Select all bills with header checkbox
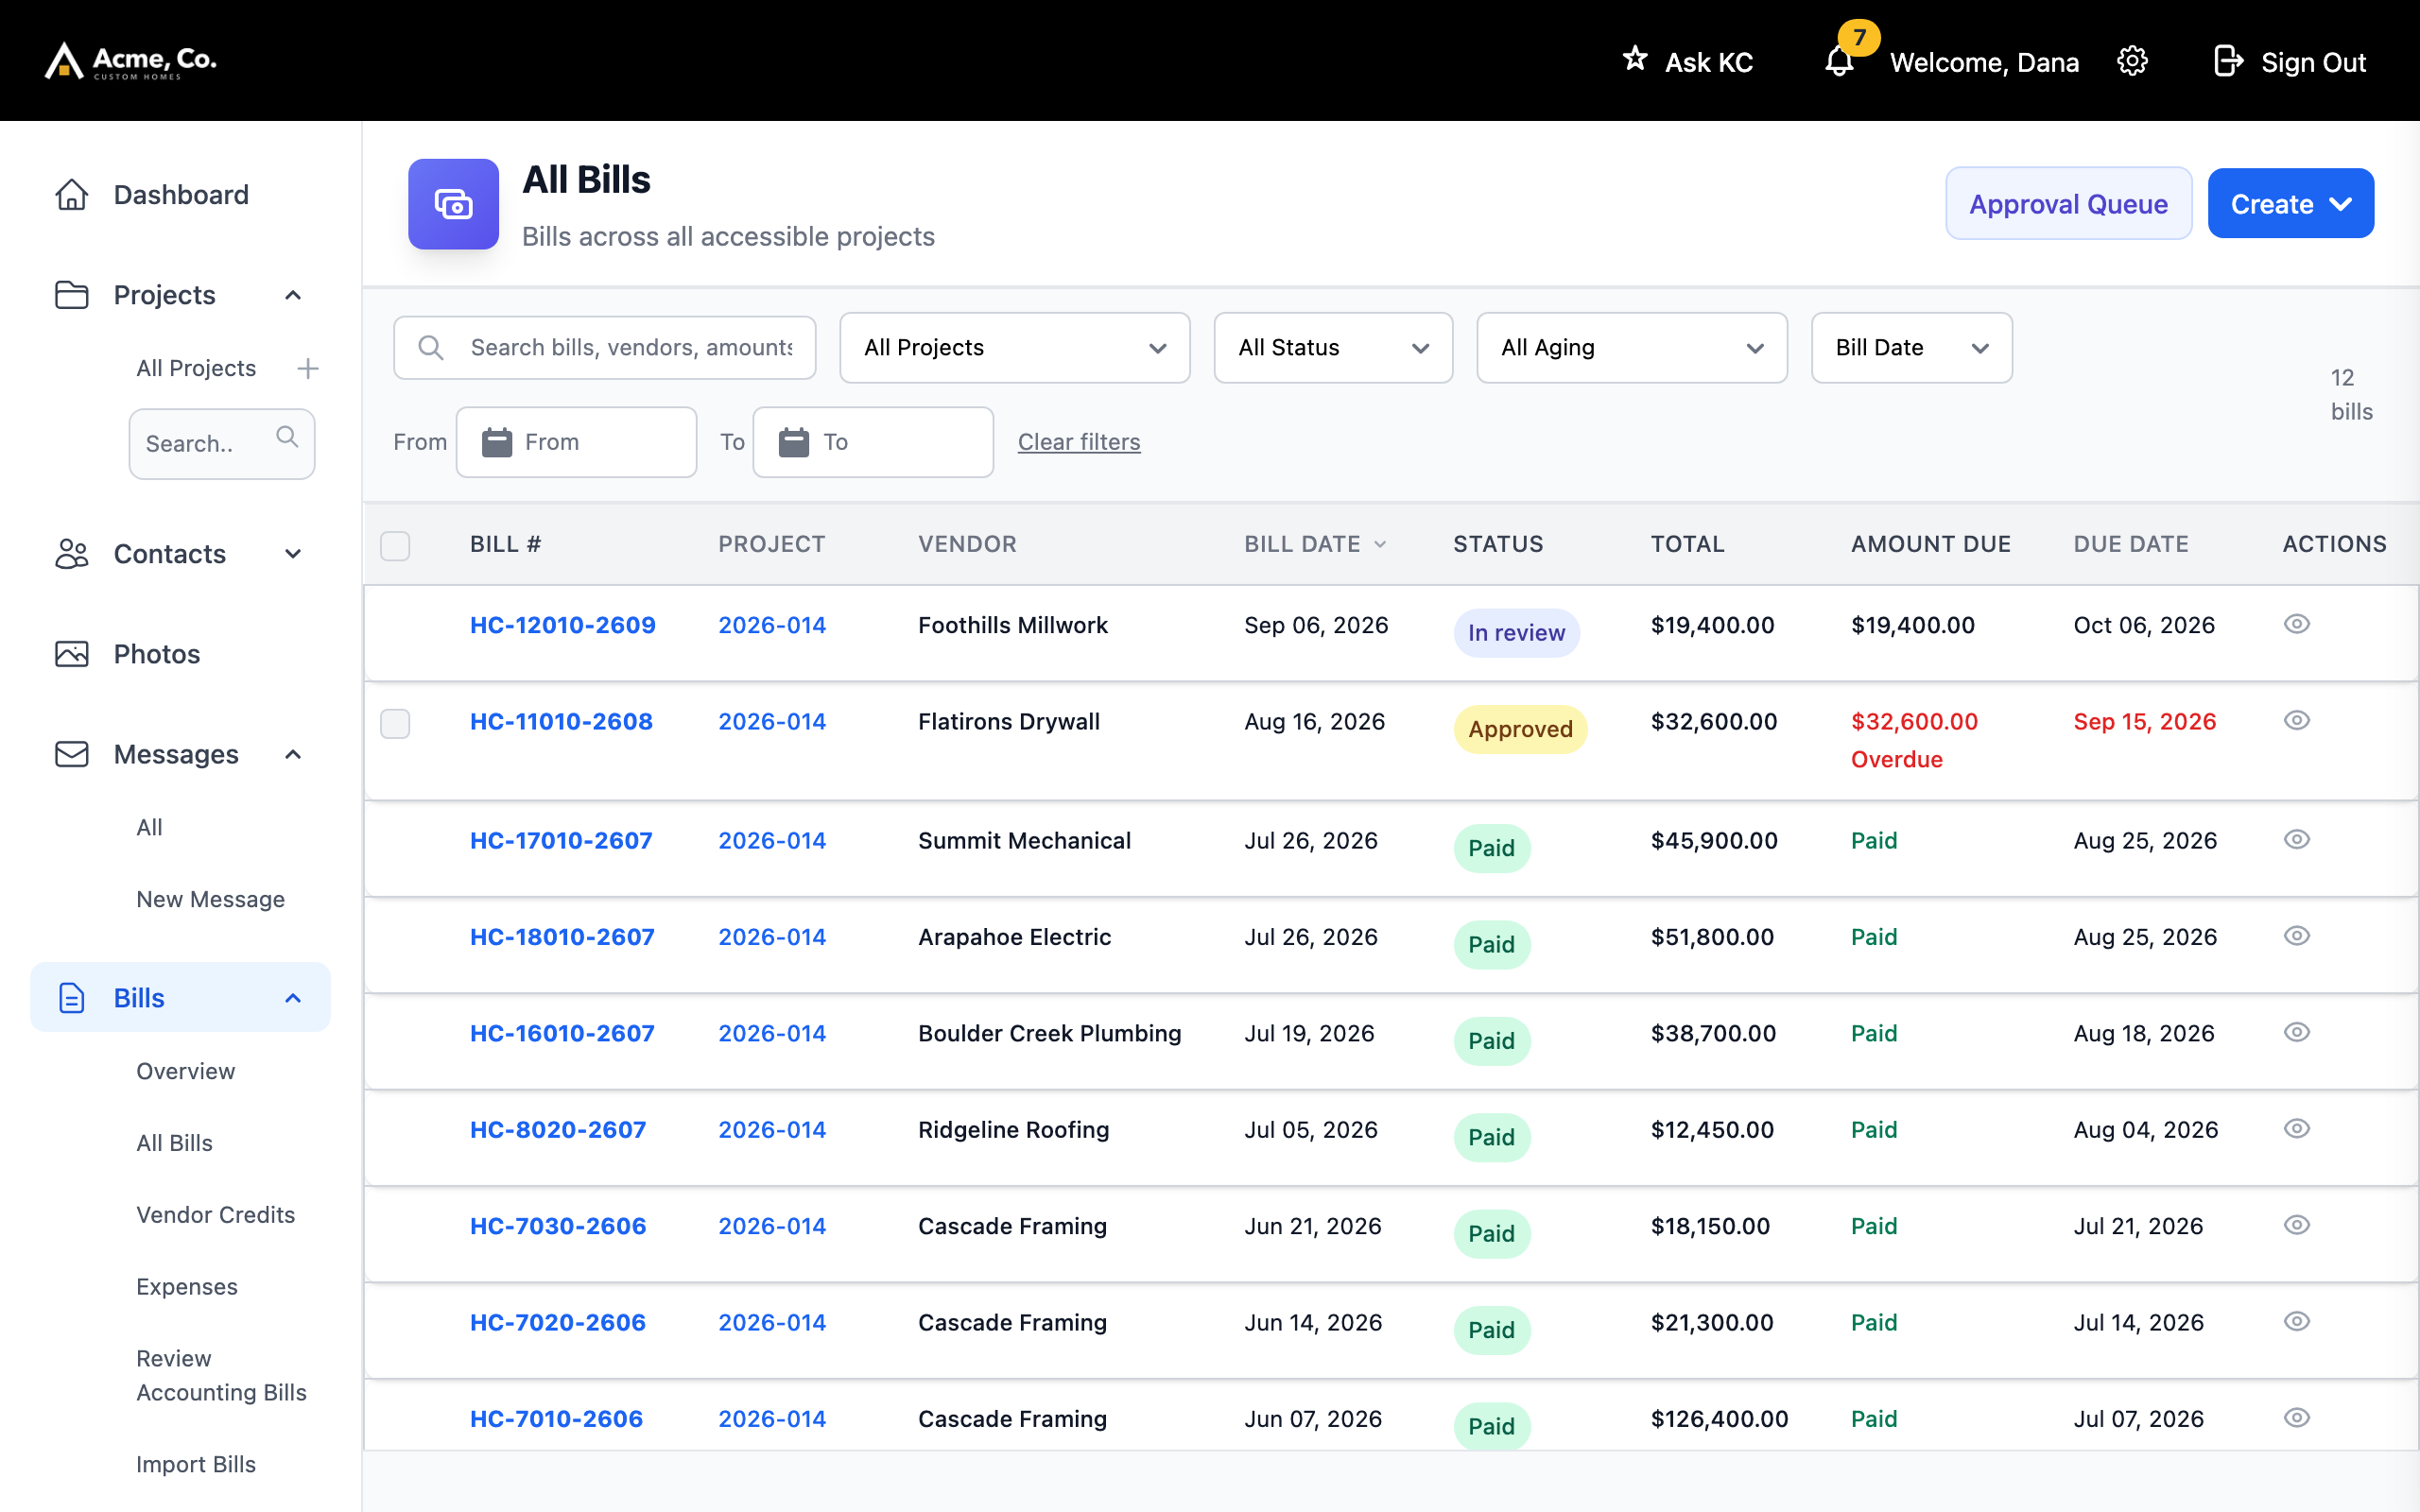Image resolution: width=2420 pixels, height=1512 pixels. (x=395, y=546)
